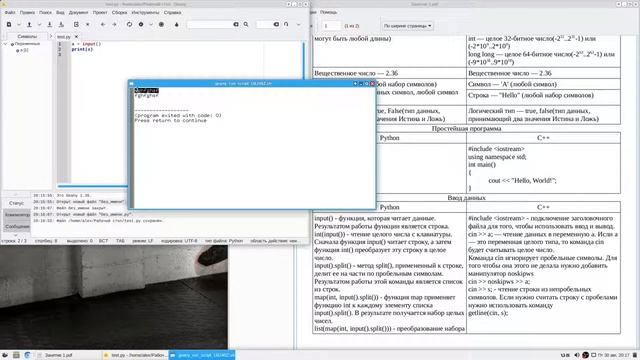Screen dimensions: 640x360
Task: Click the Save All toolbar icon
Action: pyautogui.click(x=61, y=24)
